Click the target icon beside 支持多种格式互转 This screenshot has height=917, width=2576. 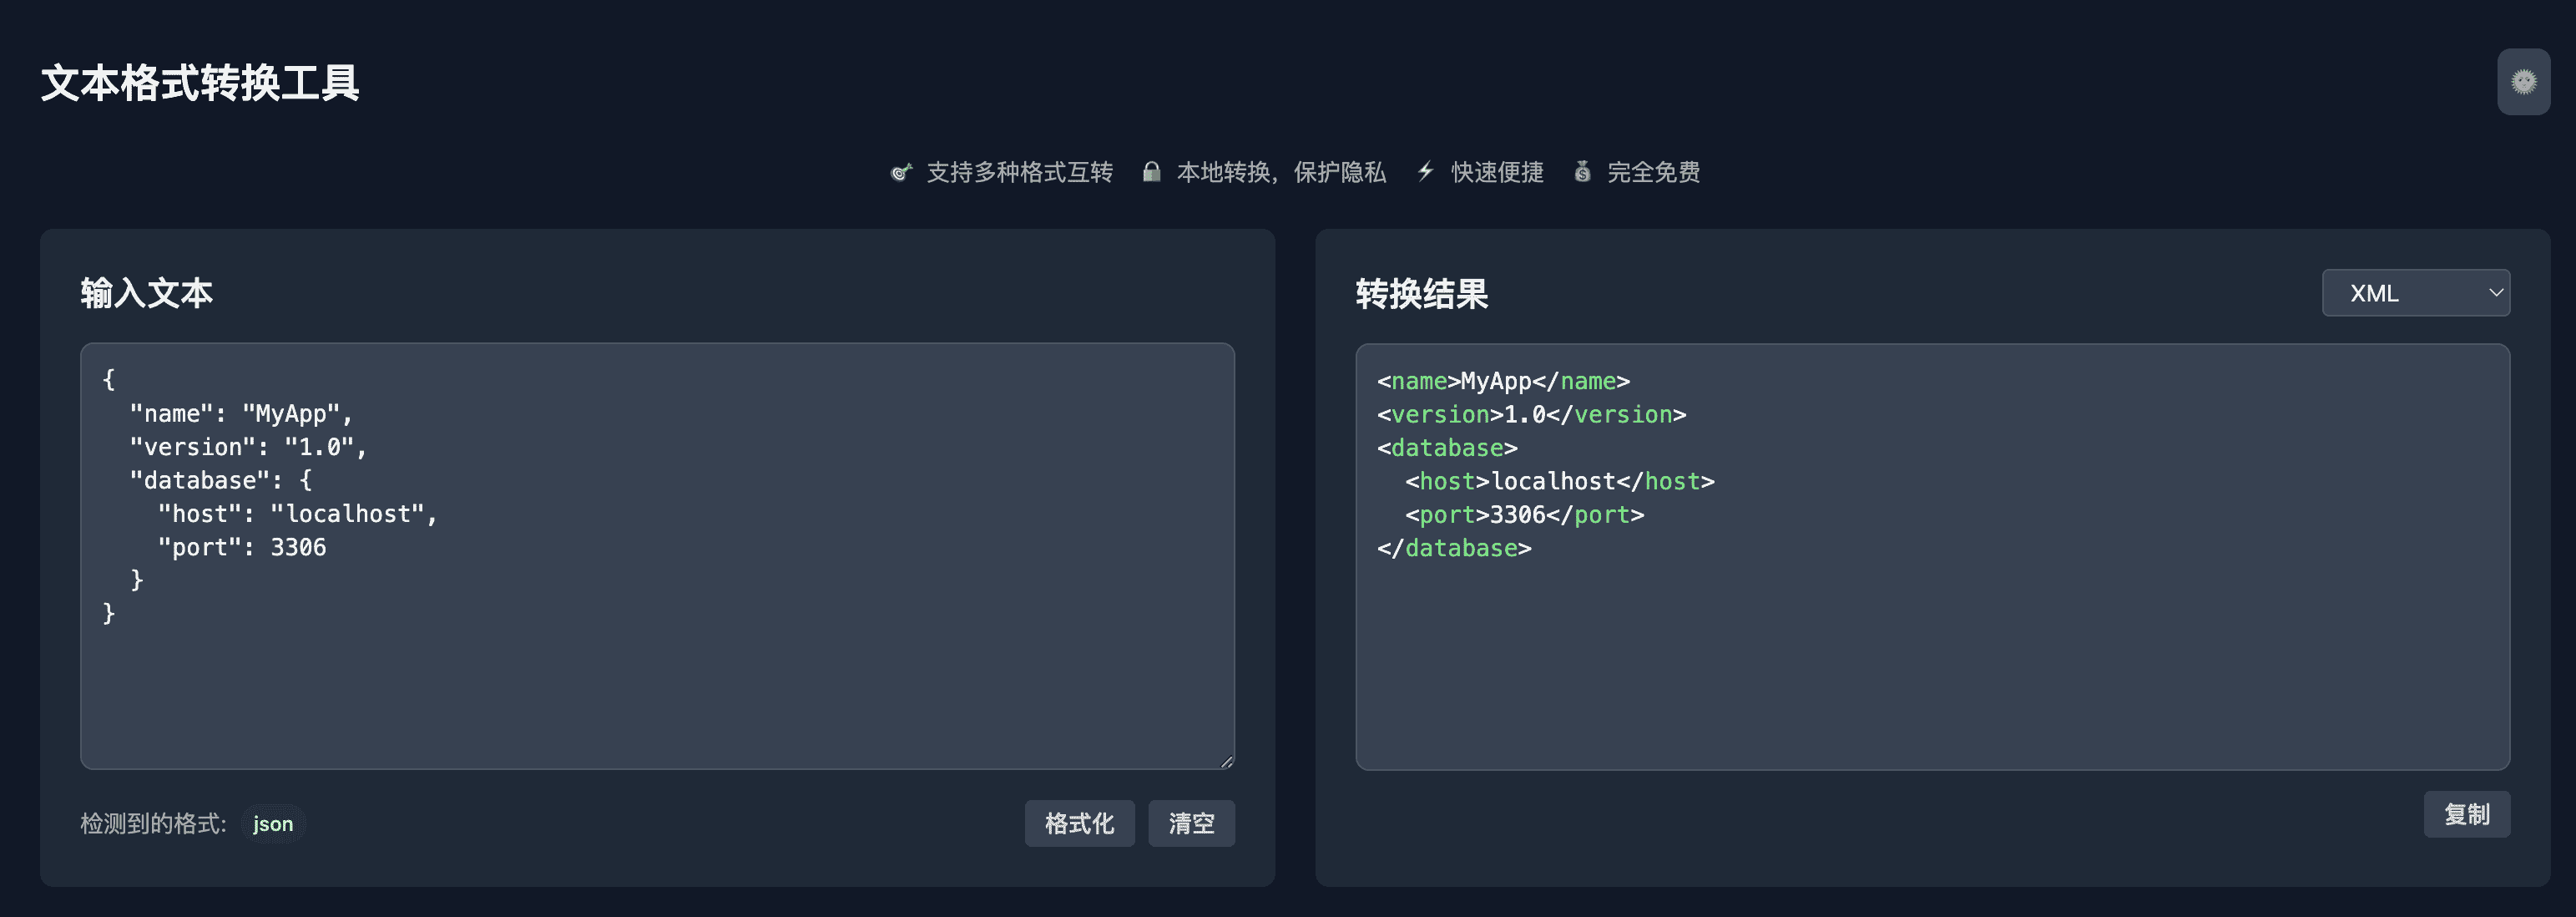pos(901,173)
